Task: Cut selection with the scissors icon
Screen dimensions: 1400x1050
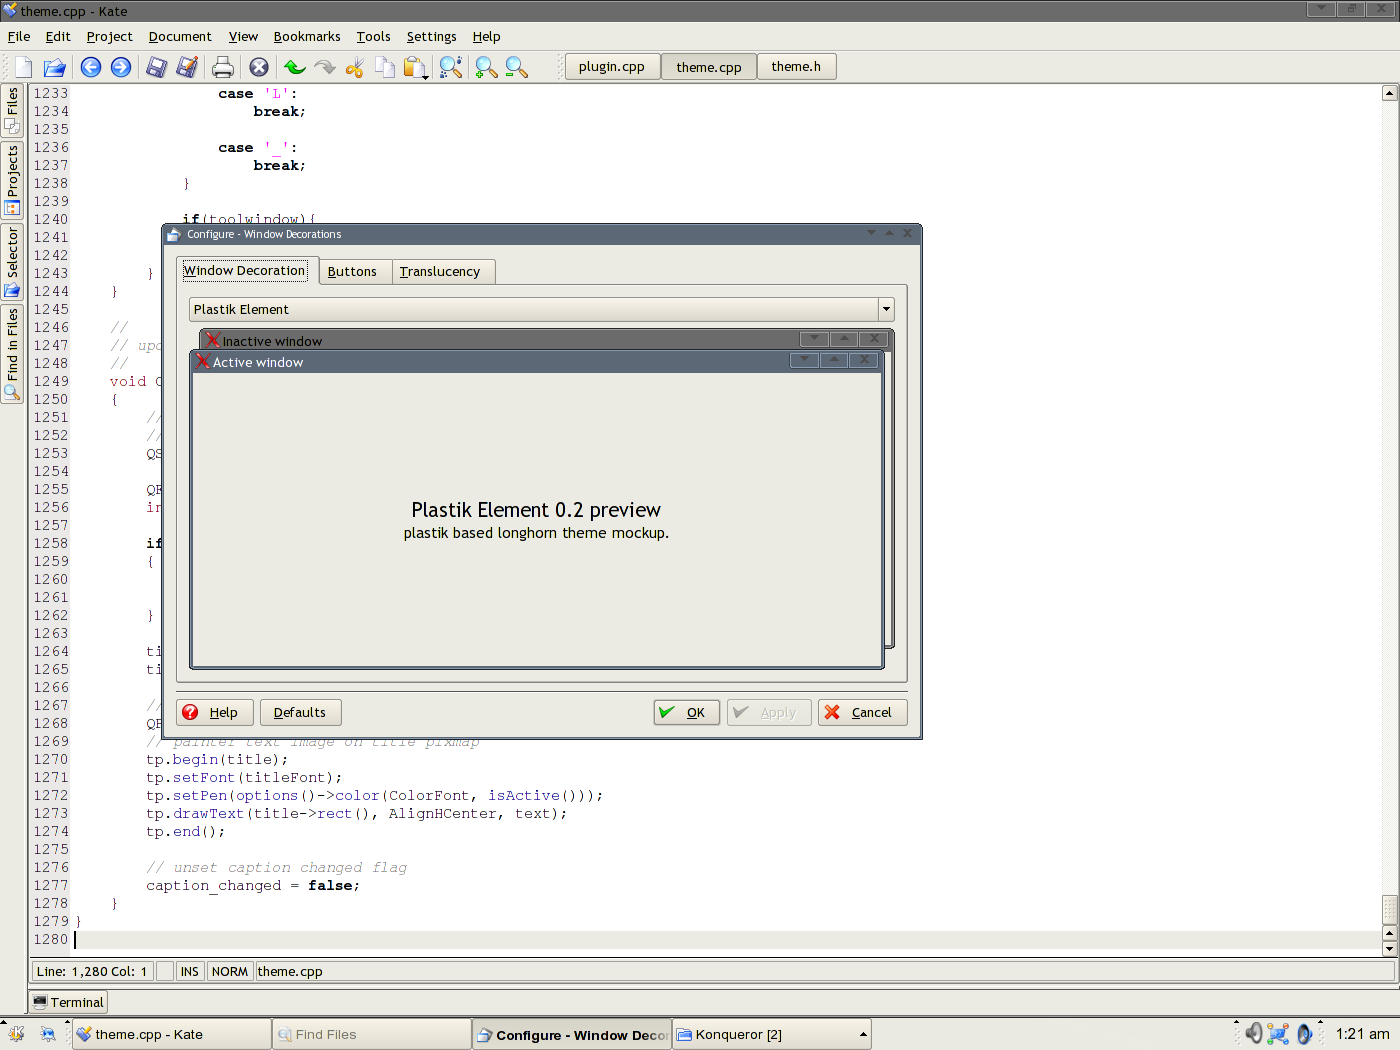Action: (355, 67)
